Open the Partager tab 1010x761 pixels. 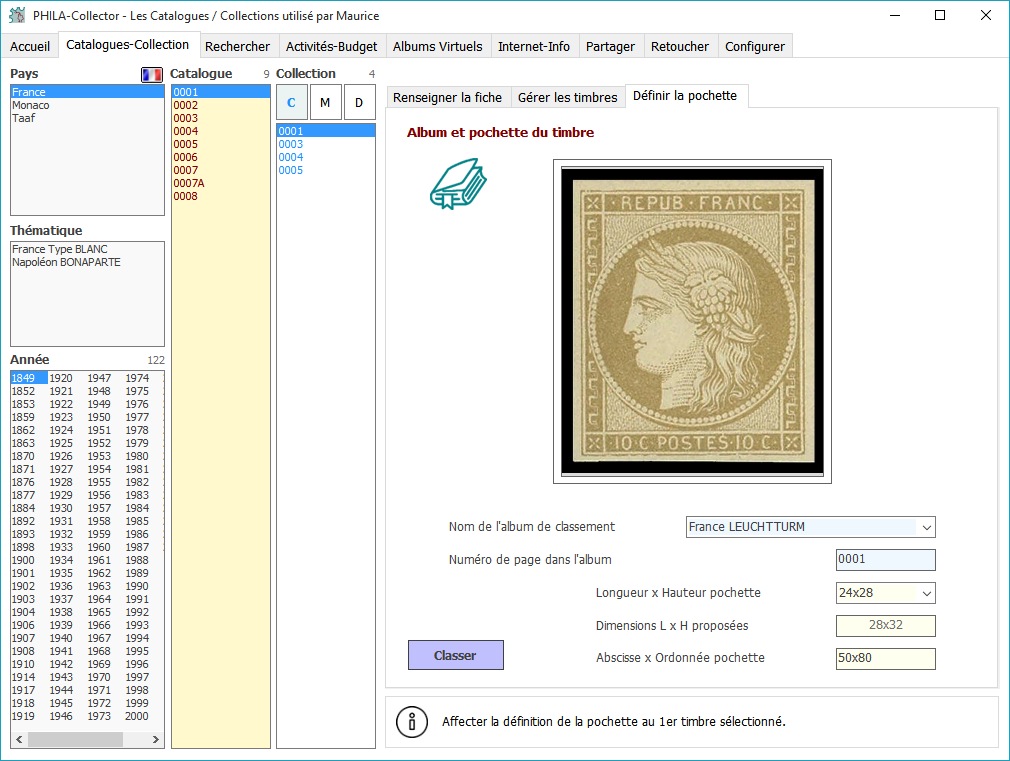[610, 46]
